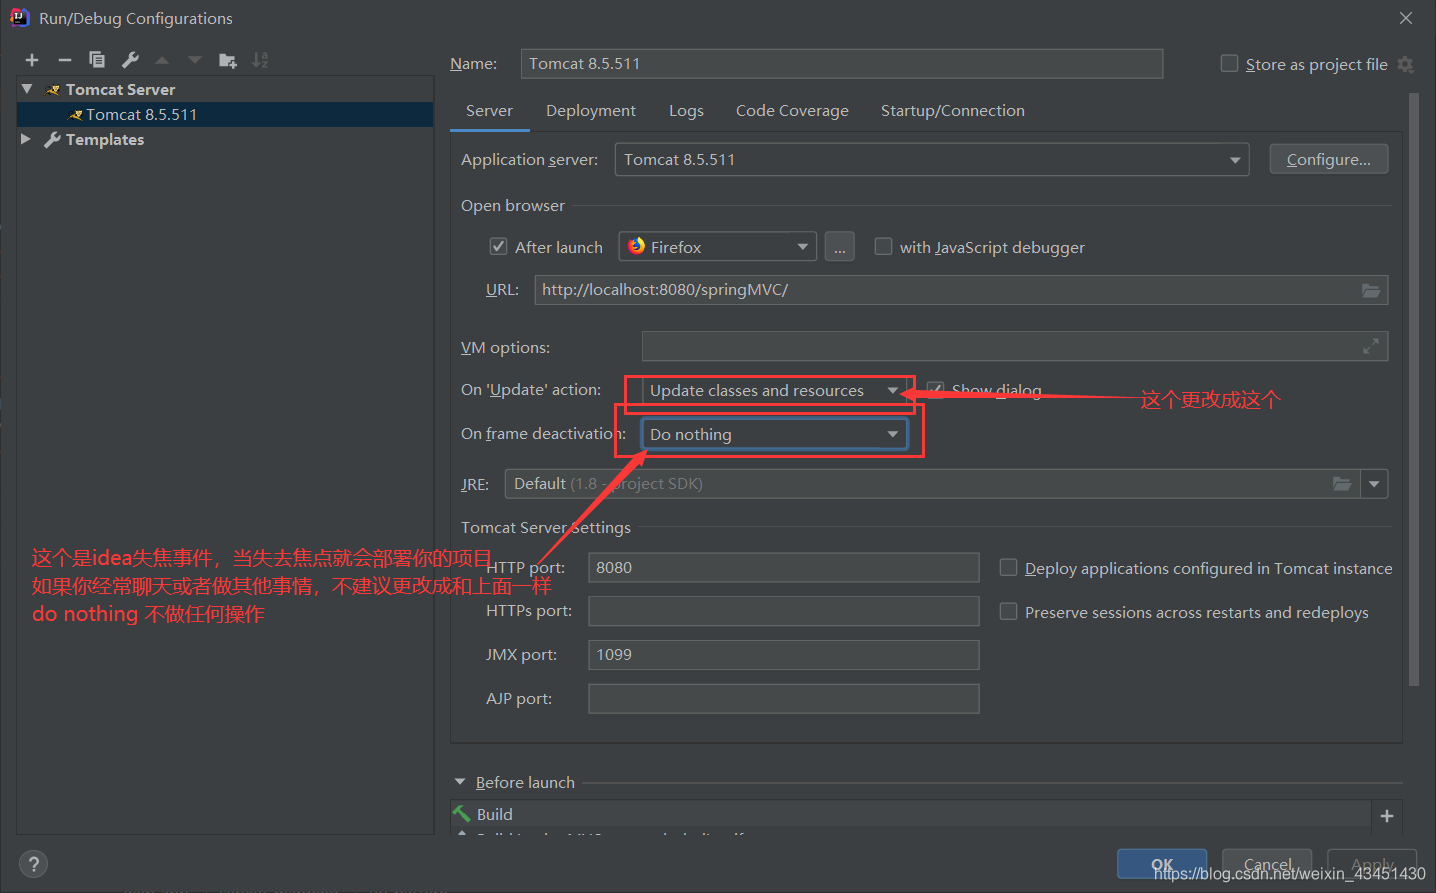Click OK button
Screen dimensions: 1436x893
click(1162, 865)
